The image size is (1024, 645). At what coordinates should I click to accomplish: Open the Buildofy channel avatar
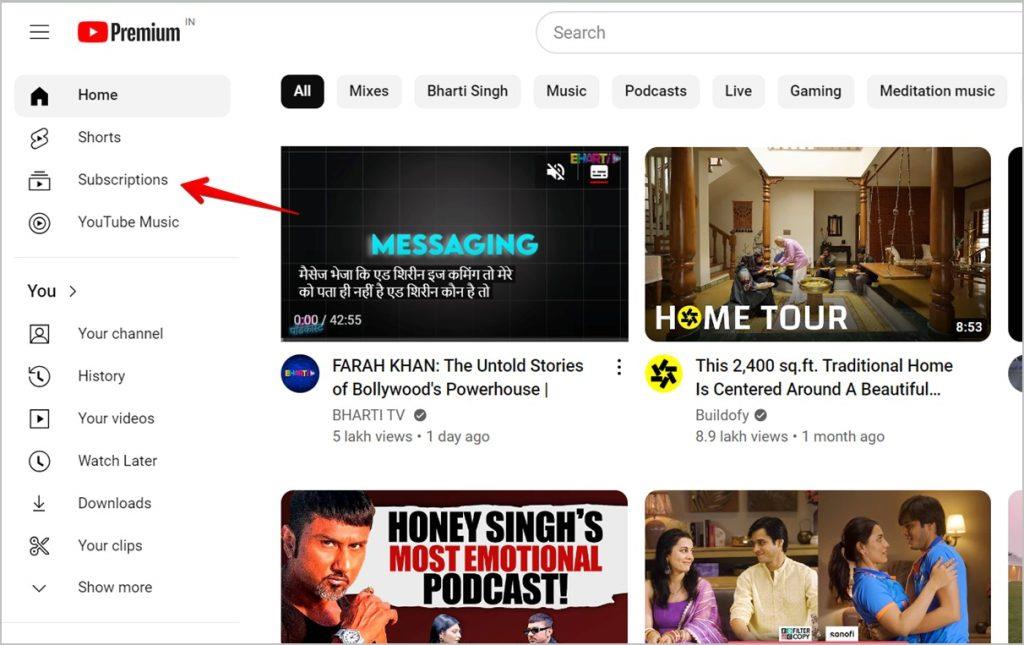(664, 373)
